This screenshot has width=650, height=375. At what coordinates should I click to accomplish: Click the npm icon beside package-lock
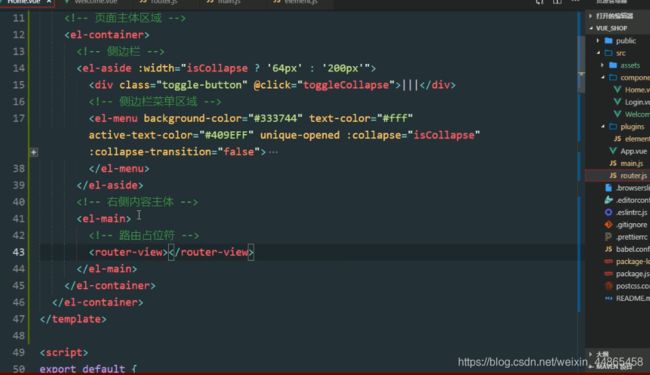(609, 261)
